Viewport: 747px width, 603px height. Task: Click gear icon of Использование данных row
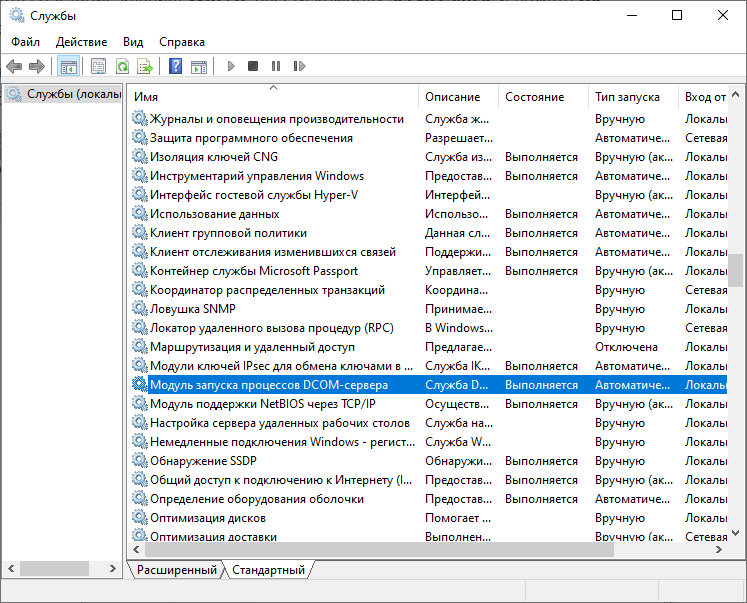(x=140, y=214)
